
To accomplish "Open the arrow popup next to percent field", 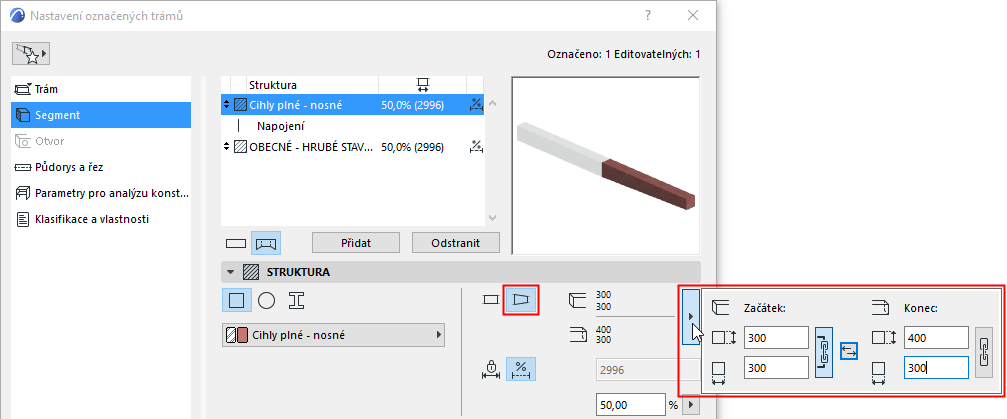I will click(x=690, y=406).
